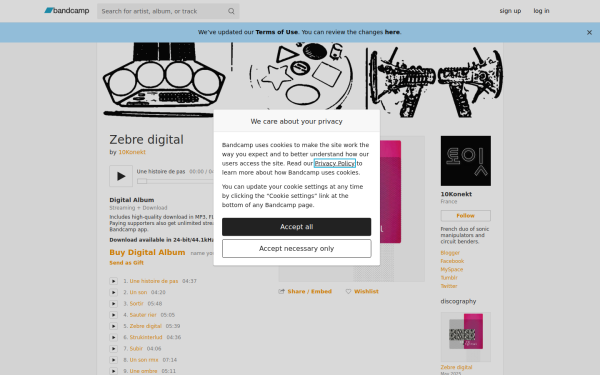
Task: Open the Facebook link
Action: (x=452, y=261)
